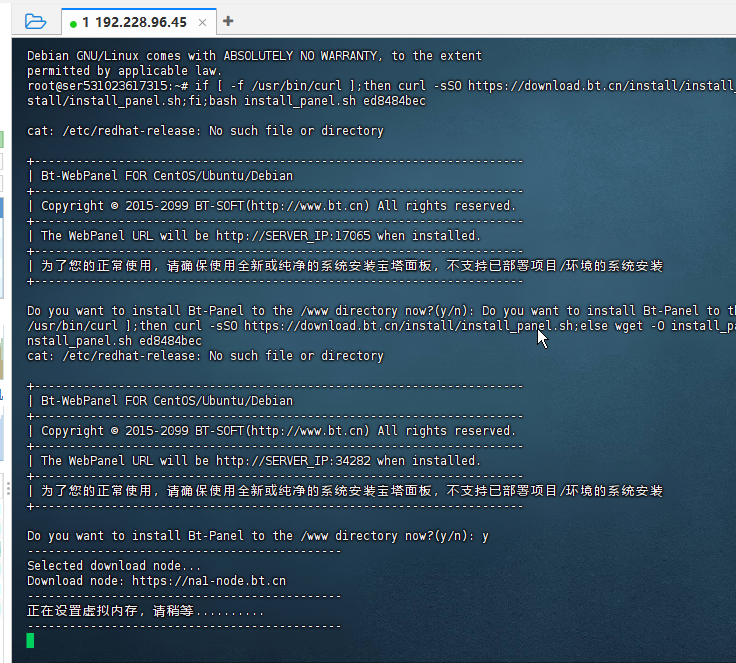
Task: Click the green connection status dot
Action: (73, 24)
